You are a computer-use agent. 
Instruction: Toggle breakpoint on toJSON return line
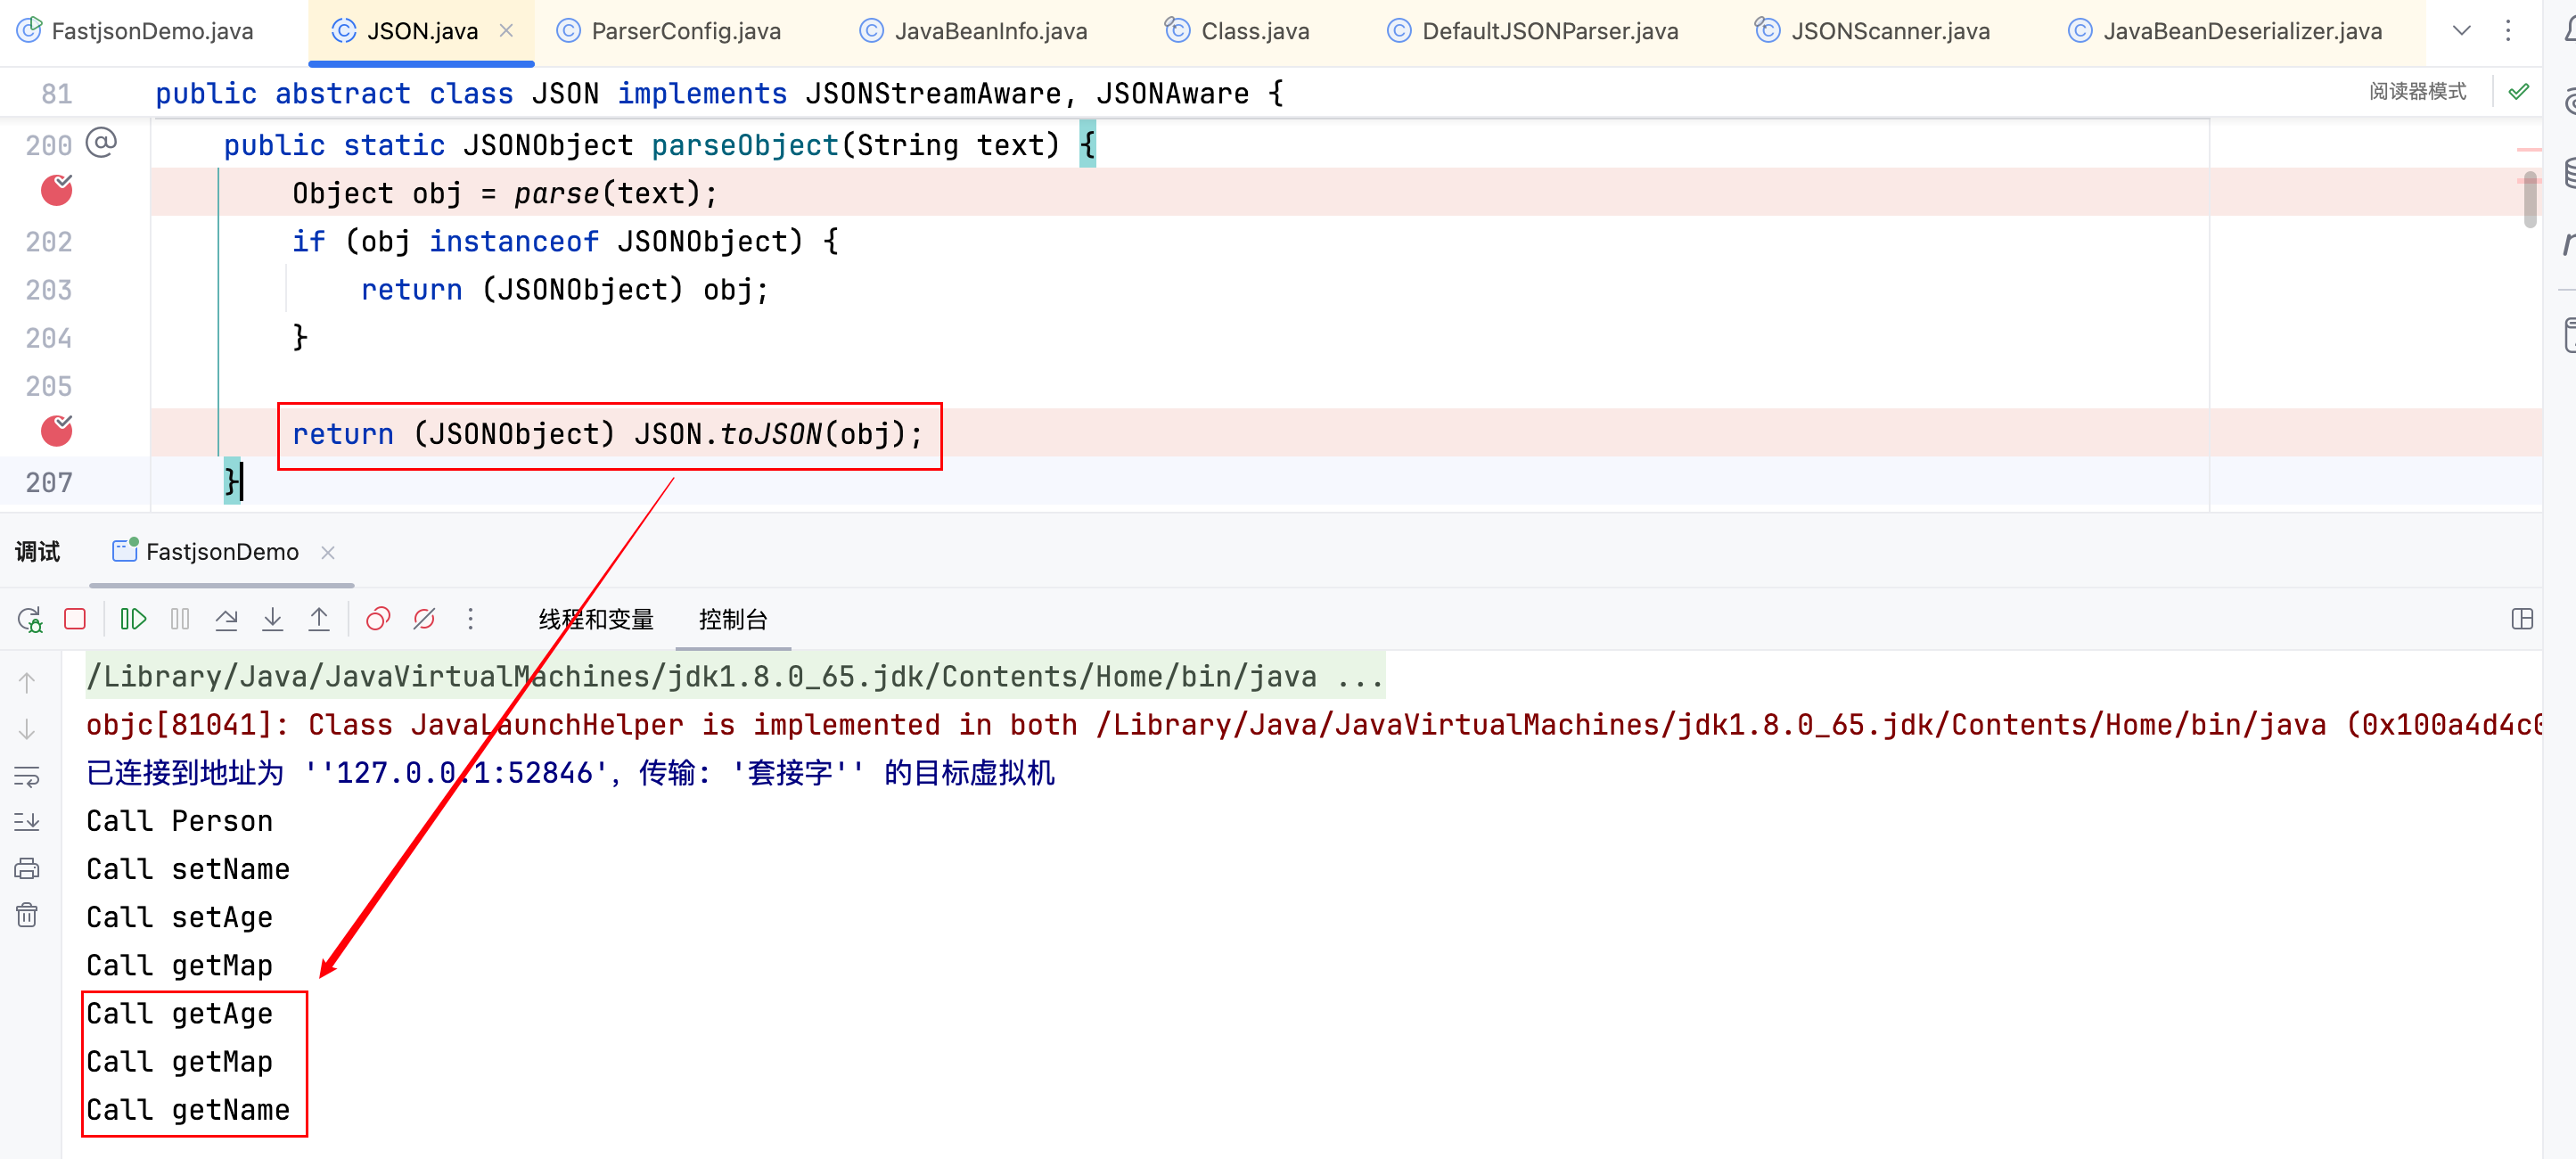[57, 431]
